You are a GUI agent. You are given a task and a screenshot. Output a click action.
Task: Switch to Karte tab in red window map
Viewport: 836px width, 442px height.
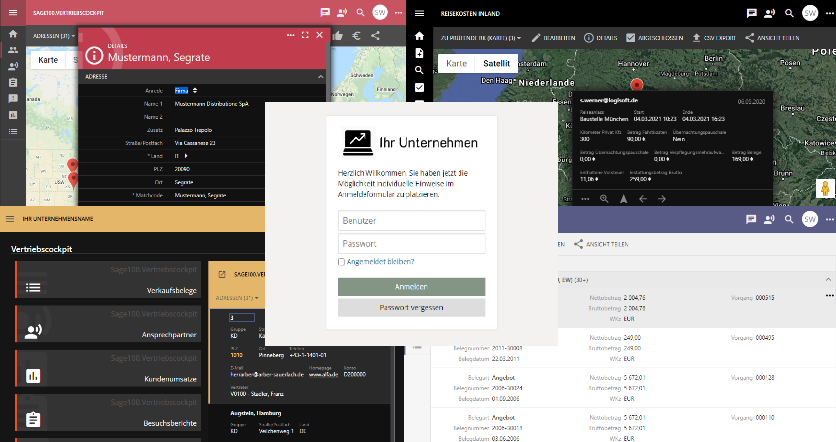tap(48, 60)
